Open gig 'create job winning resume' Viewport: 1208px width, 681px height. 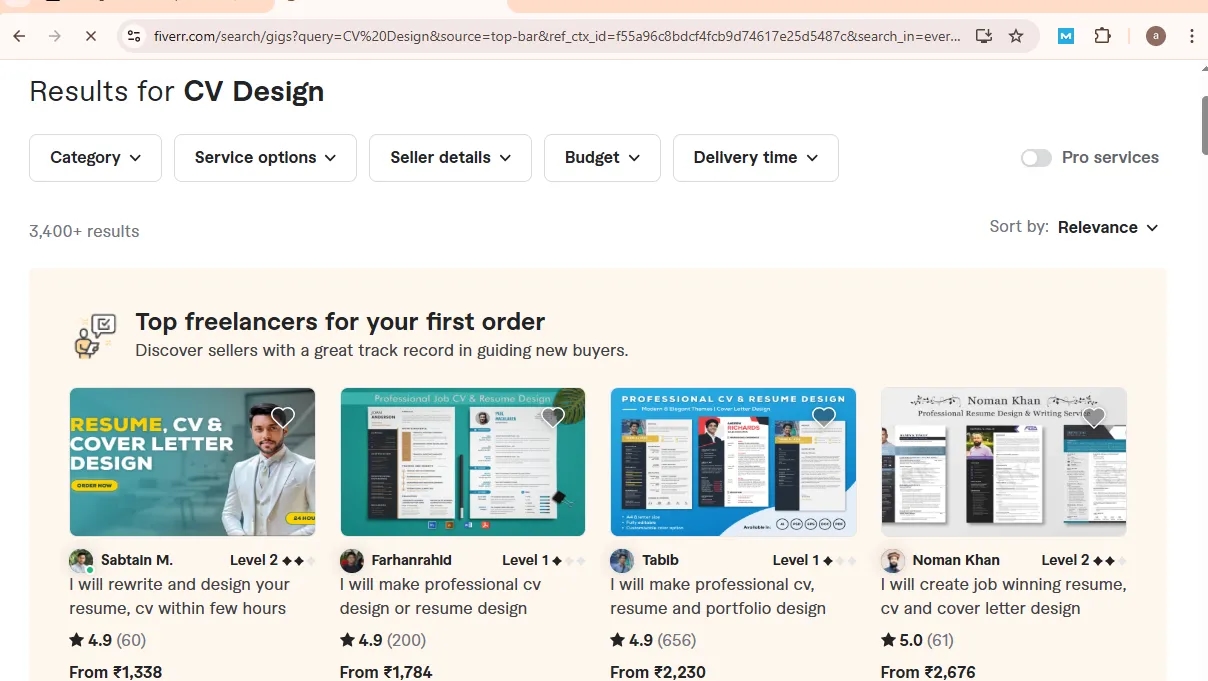click(1003, 596)
